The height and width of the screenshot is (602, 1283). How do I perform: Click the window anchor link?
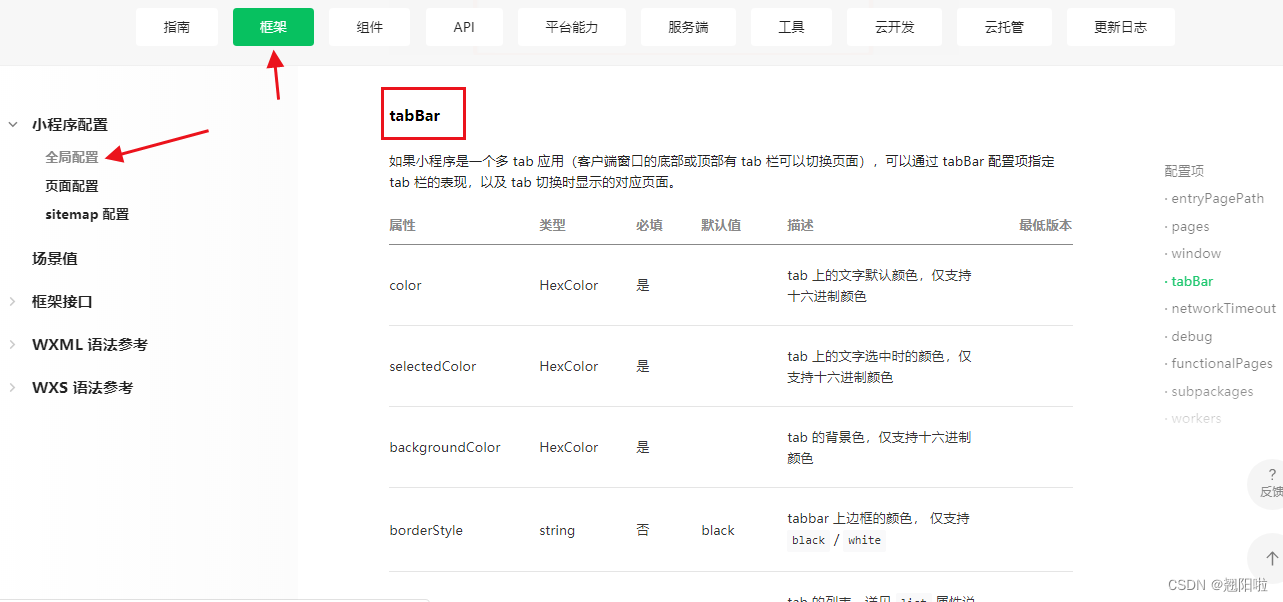(1197, 253)
